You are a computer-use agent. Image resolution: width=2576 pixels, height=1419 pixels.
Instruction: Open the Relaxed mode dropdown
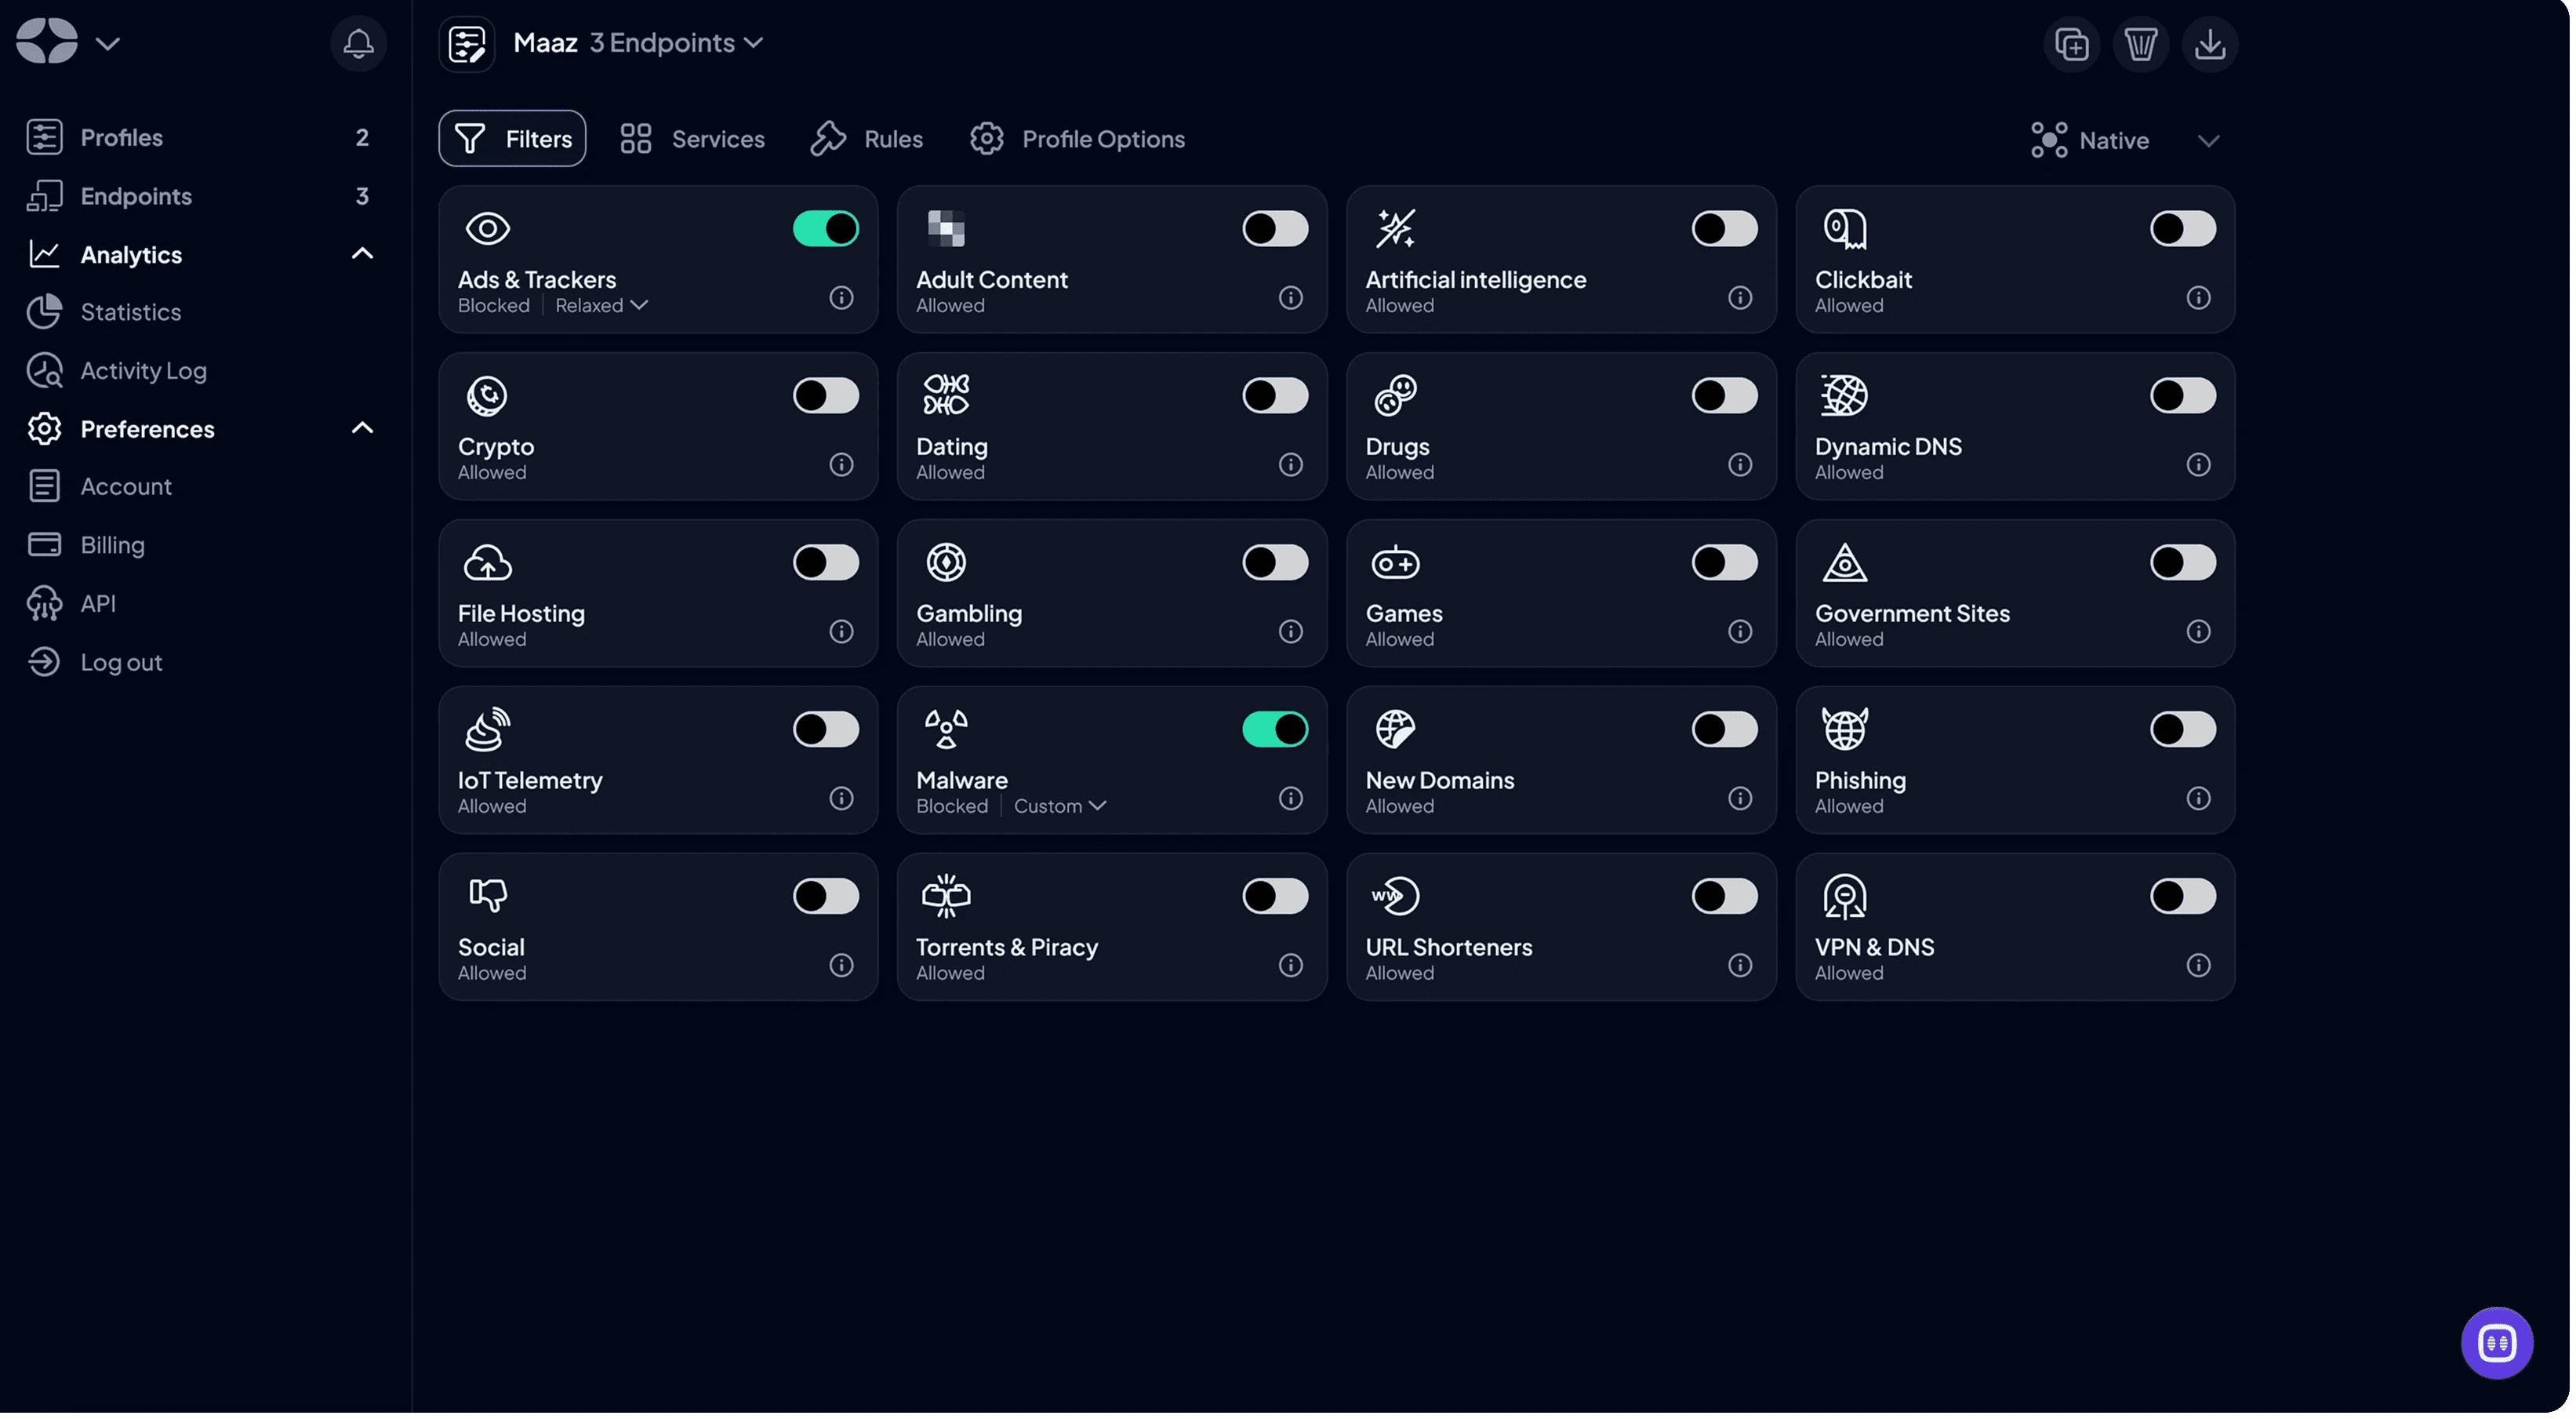pyautogui.click(x=601, y=305)
